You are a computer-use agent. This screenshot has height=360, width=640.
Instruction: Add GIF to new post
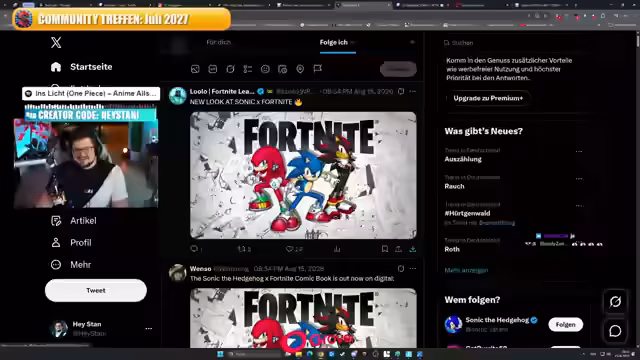[213, 69]
